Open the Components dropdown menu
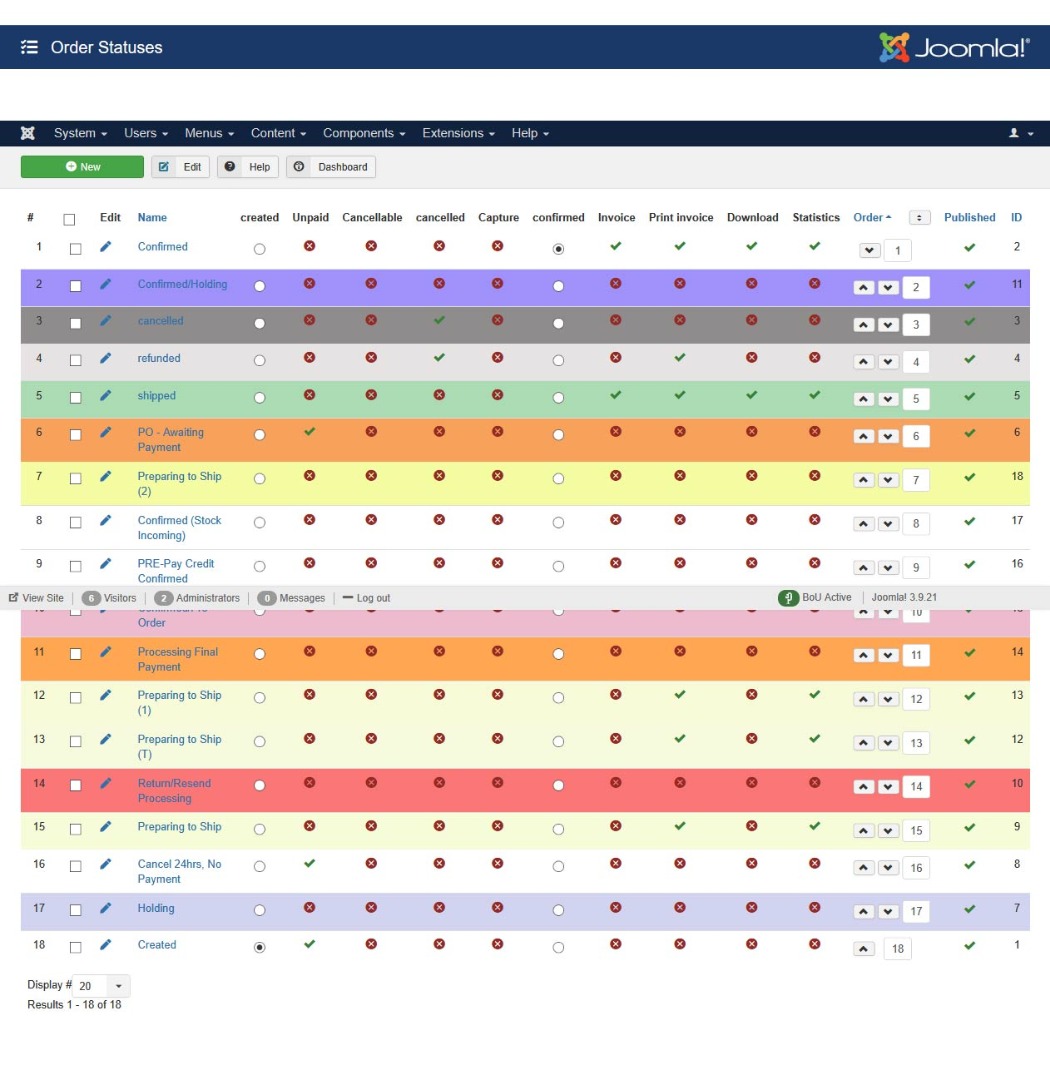The image size is (1050, 1080). [x=364, y=133]
